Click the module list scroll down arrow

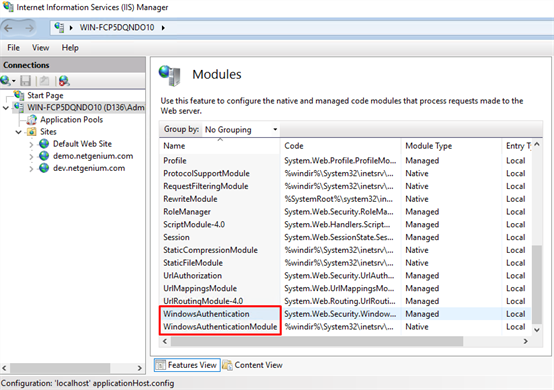537,330
